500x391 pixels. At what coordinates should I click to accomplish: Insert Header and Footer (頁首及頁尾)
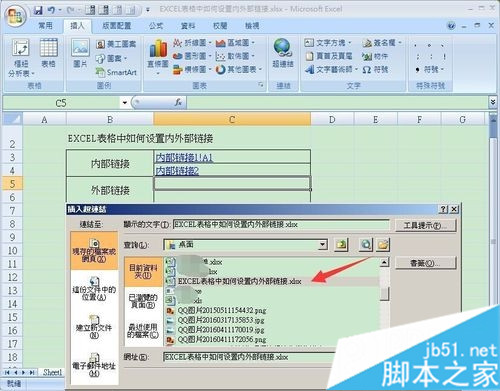coord(329,56)
